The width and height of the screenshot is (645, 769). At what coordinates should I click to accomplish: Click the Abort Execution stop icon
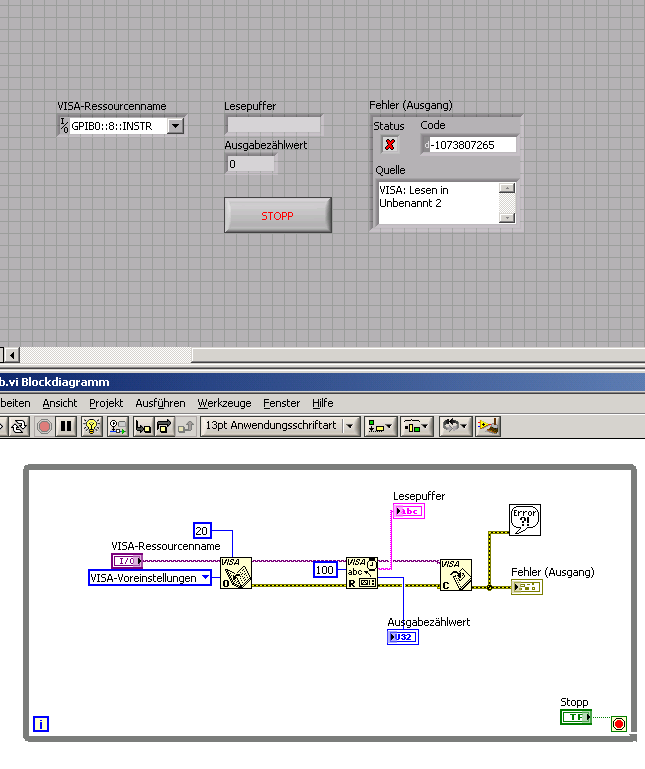pos(44,426)
